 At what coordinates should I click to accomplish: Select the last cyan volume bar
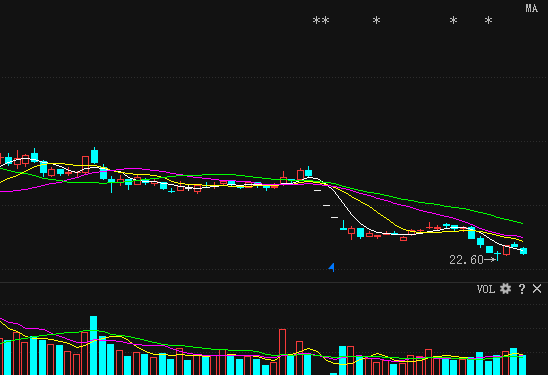(x=522, y=365)
